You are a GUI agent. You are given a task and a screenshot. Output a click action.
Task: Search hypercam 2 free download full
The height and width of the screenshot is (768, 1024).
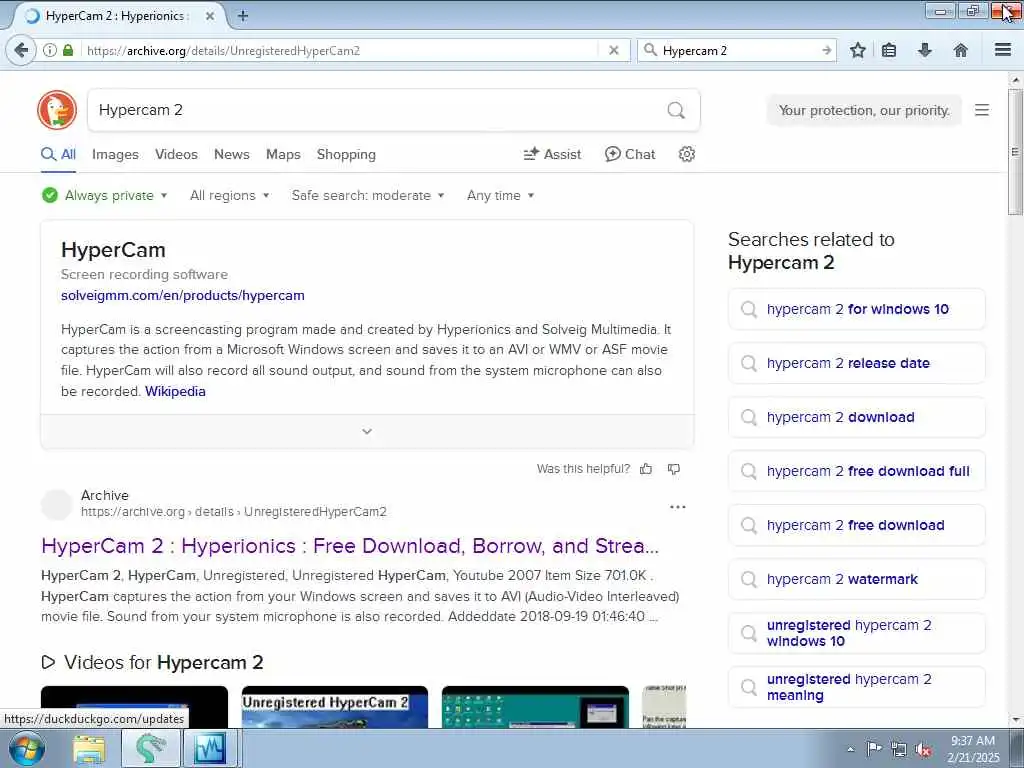tap(857, 471)
